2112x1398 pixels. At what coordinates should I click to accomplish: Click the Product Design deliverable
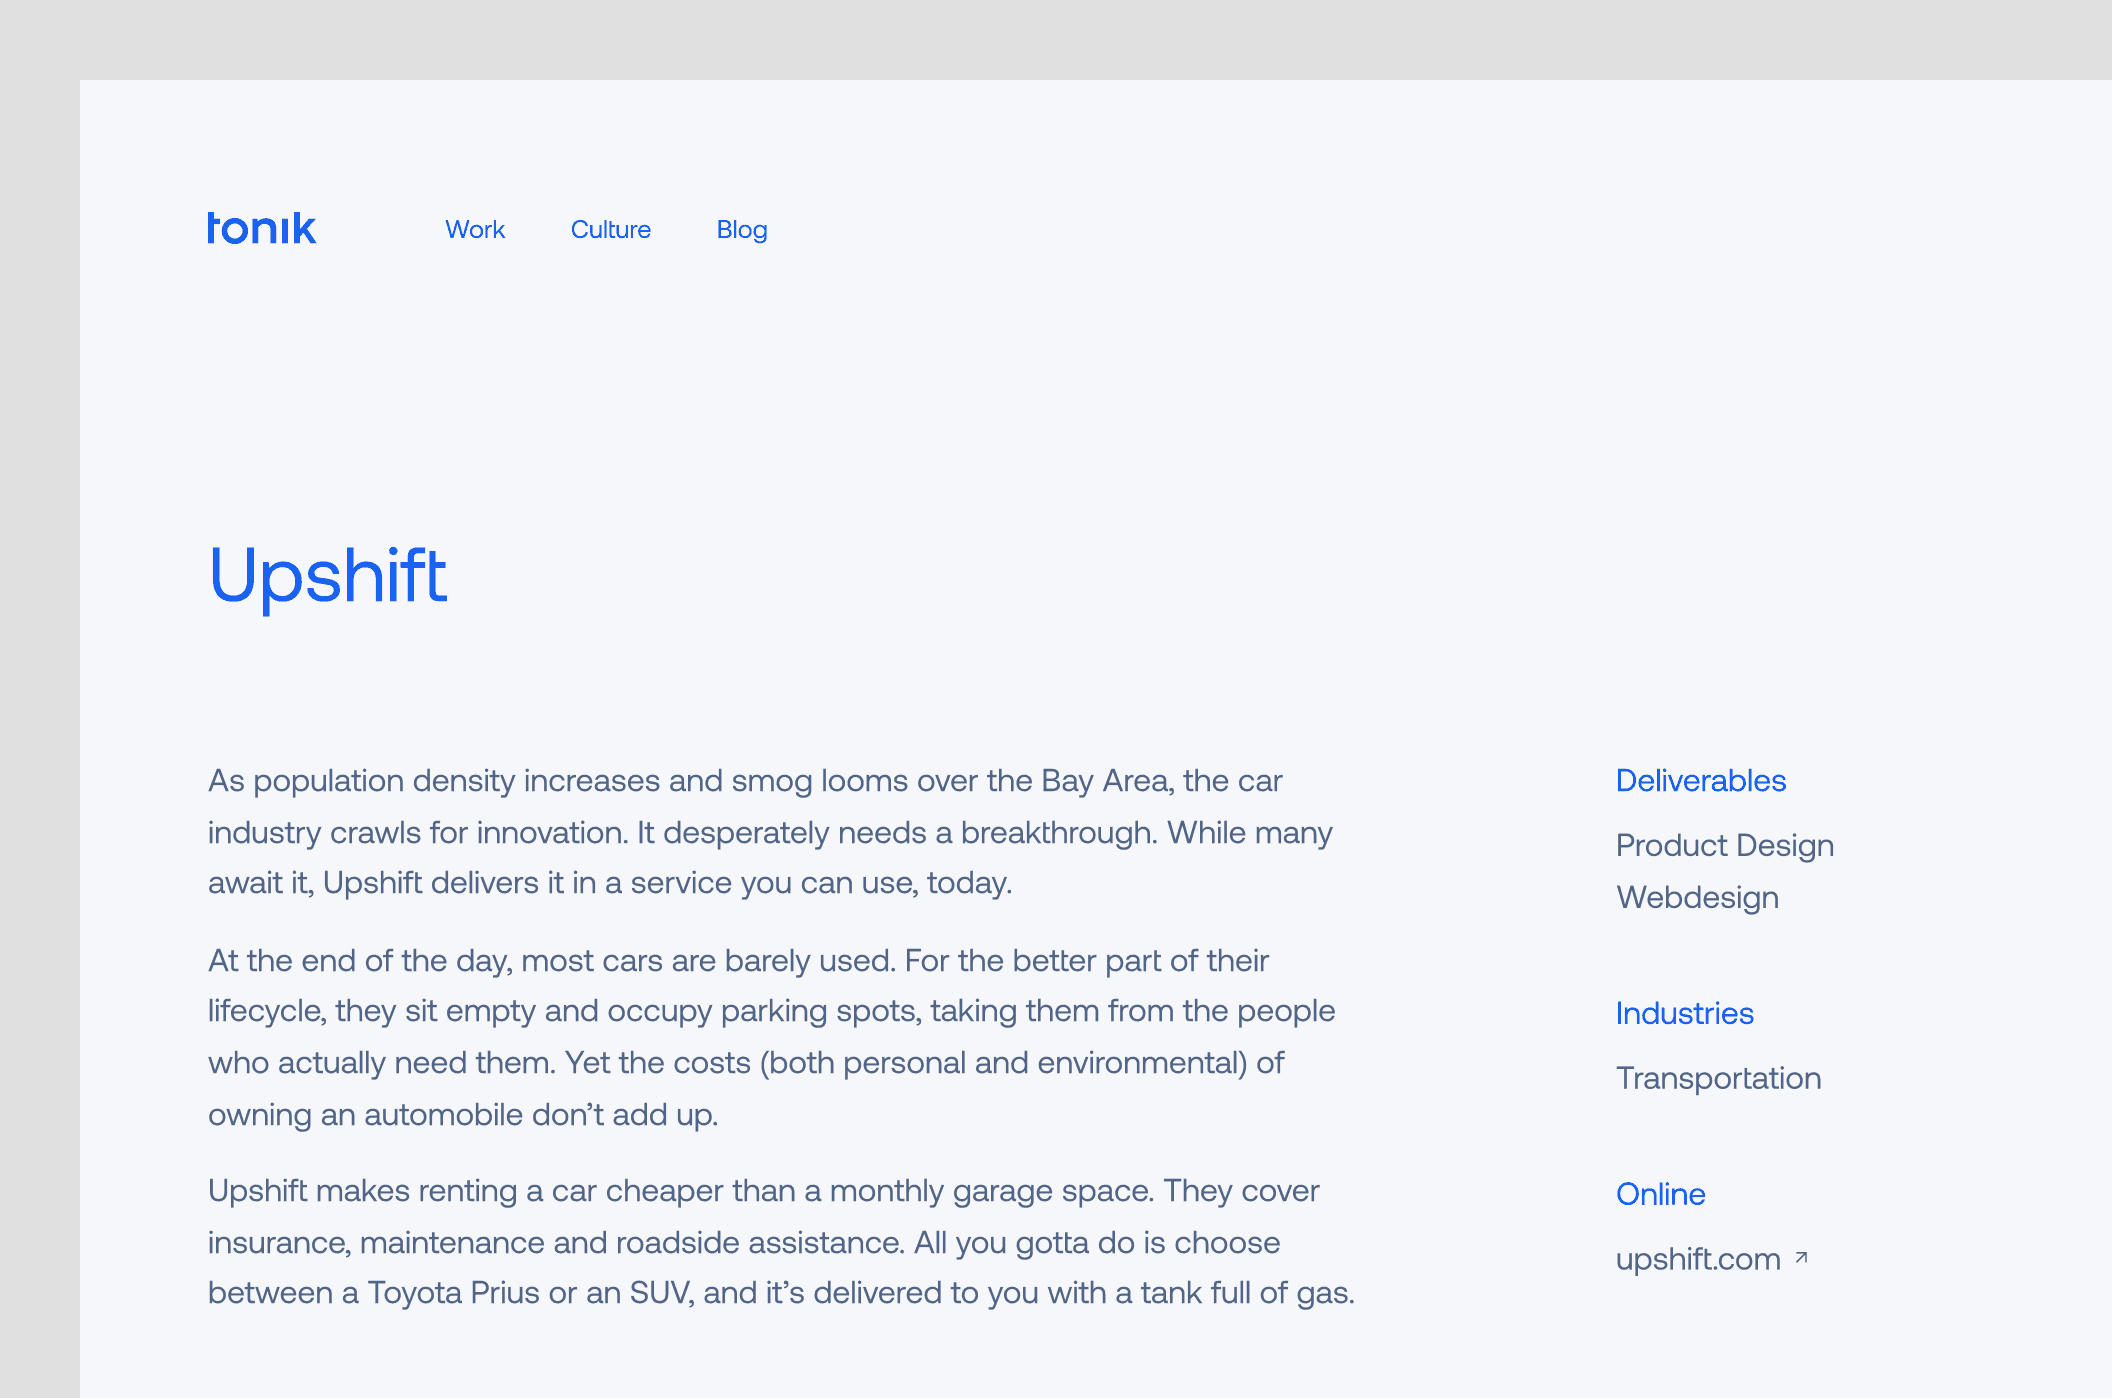point(1724,846)
